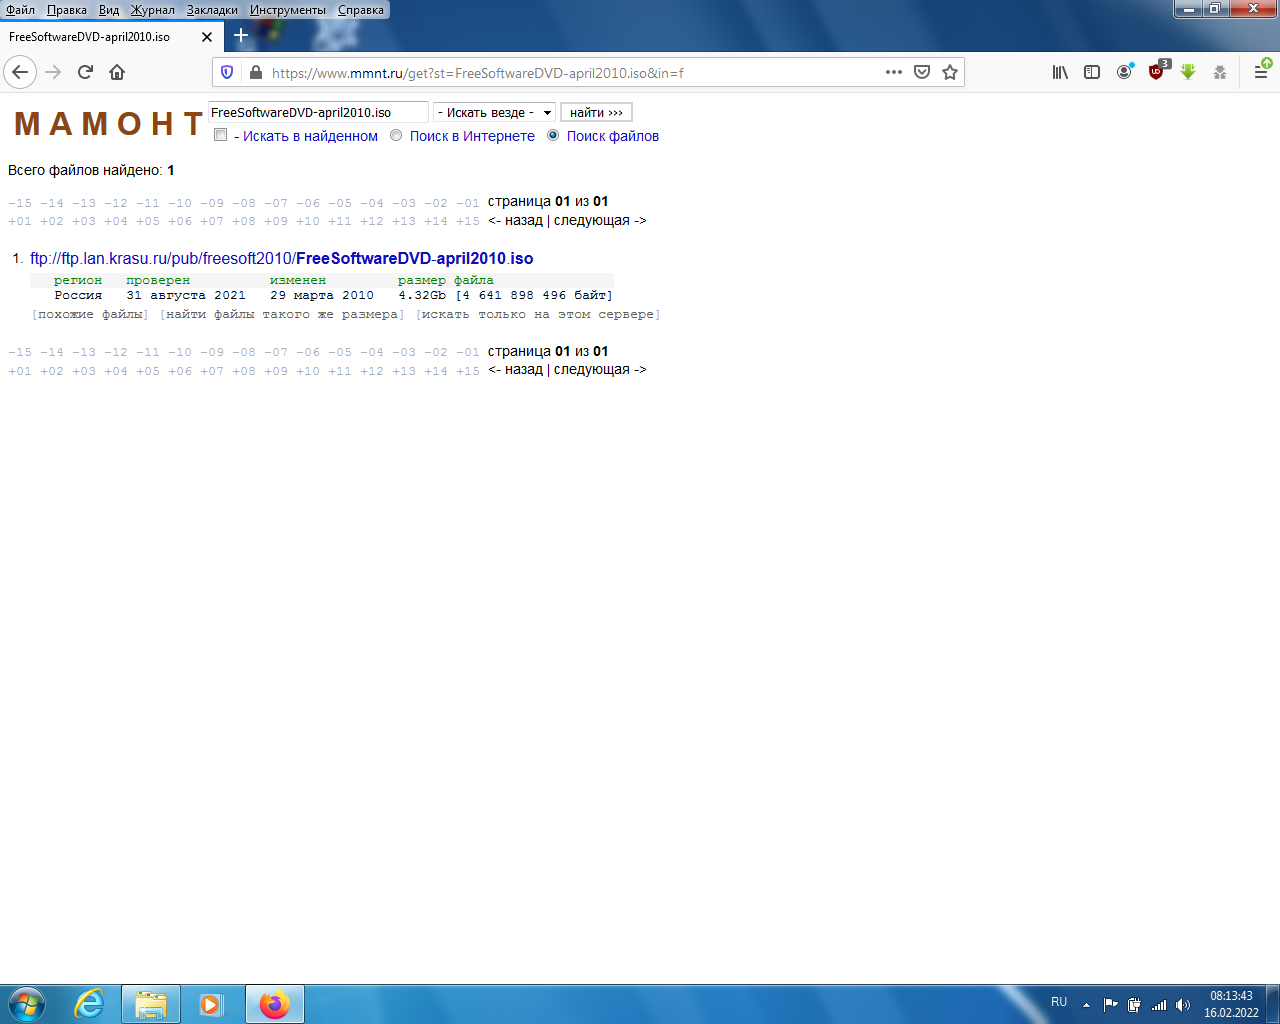Image resolution: width=1280 pixels, height=1024 pixels.
Task: Reload the current page
Action: coord(85,72)
